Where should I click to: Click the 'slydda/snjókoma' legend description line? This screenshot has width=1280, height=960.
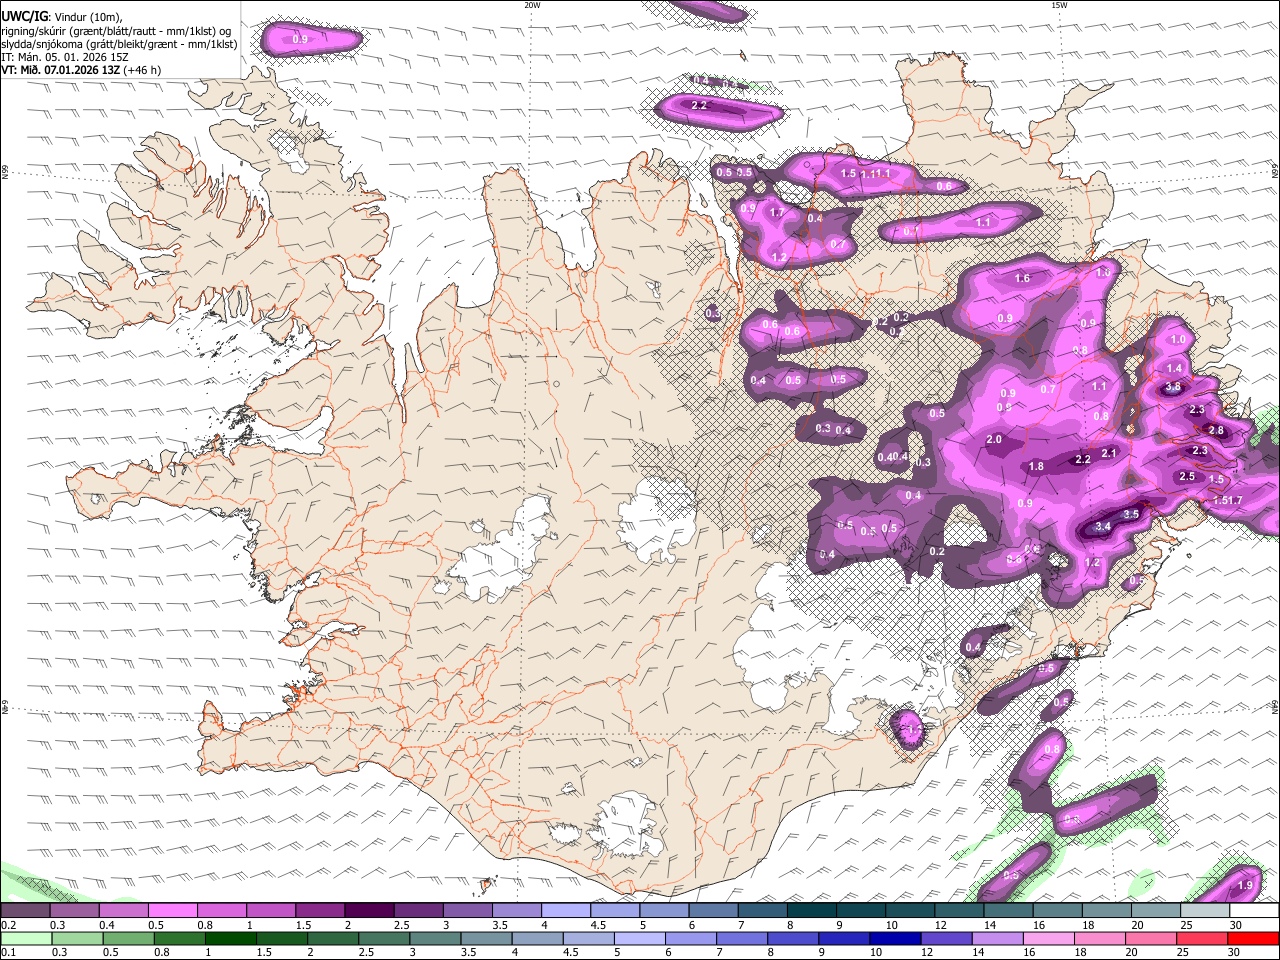tap(119, 44)
